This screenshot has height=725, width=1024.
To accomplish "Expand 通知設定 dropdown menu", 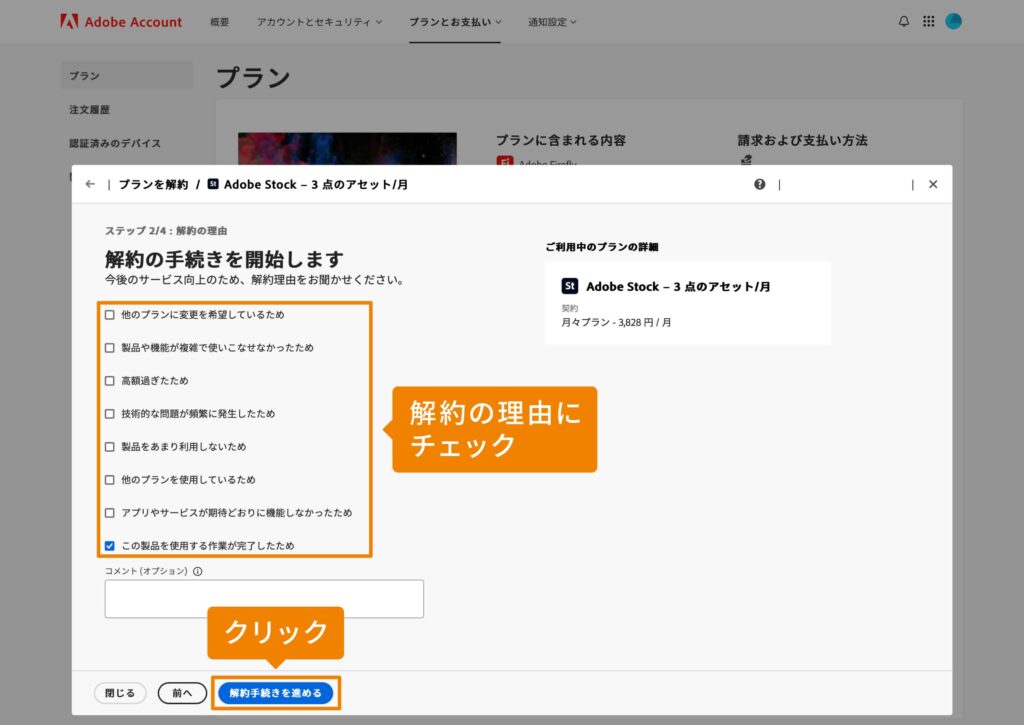I will click(x=552, y=22).
